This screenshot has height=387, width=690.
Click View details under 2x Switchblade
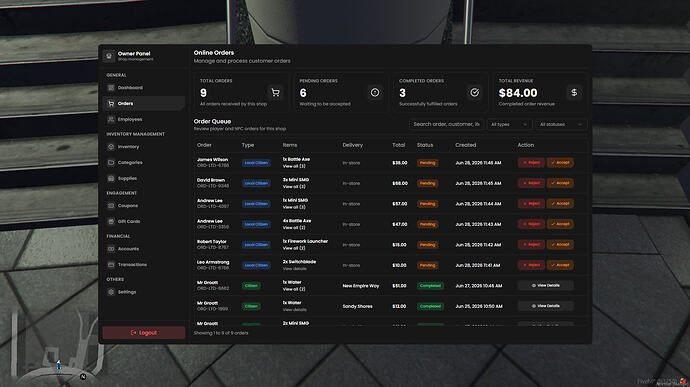tap(295, 269)
